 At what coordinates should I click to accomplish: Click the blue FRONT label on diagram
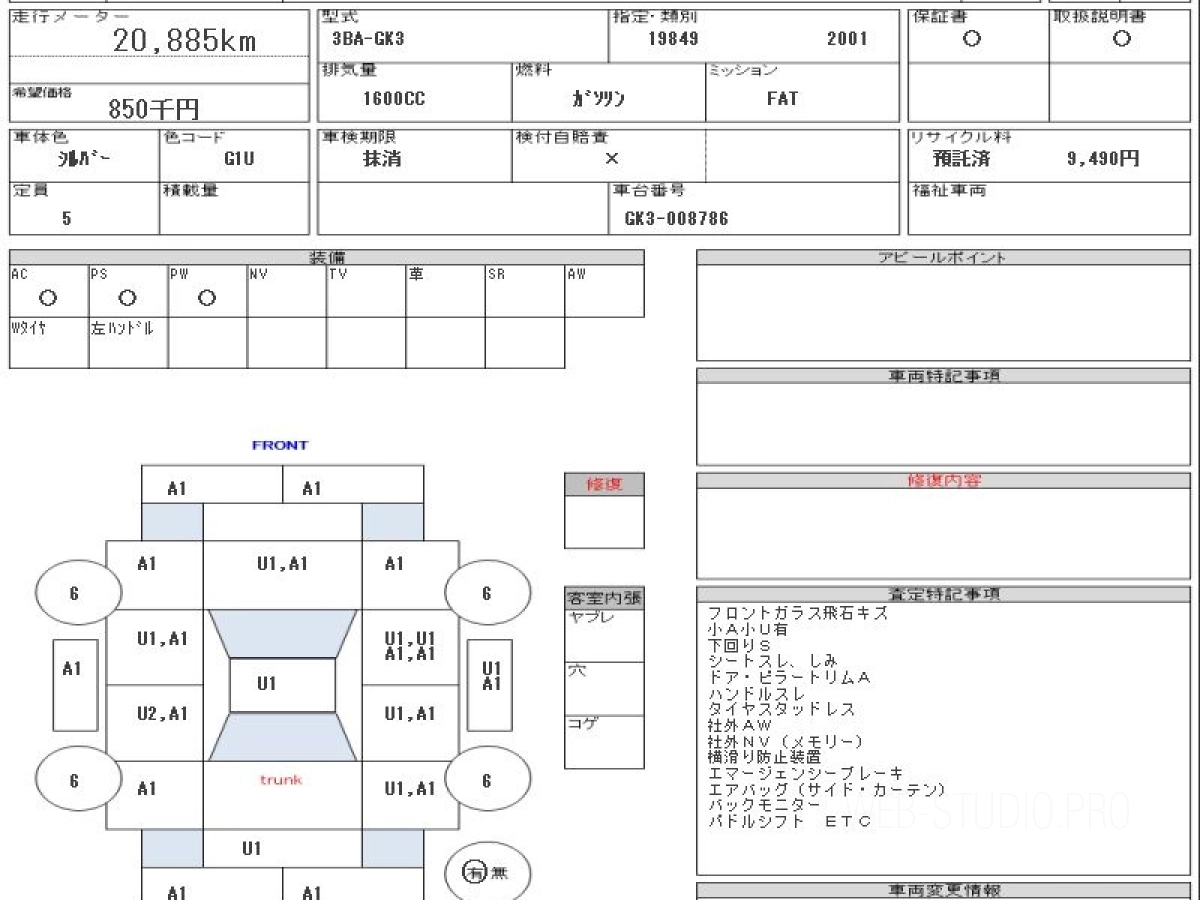pos(280,445)
